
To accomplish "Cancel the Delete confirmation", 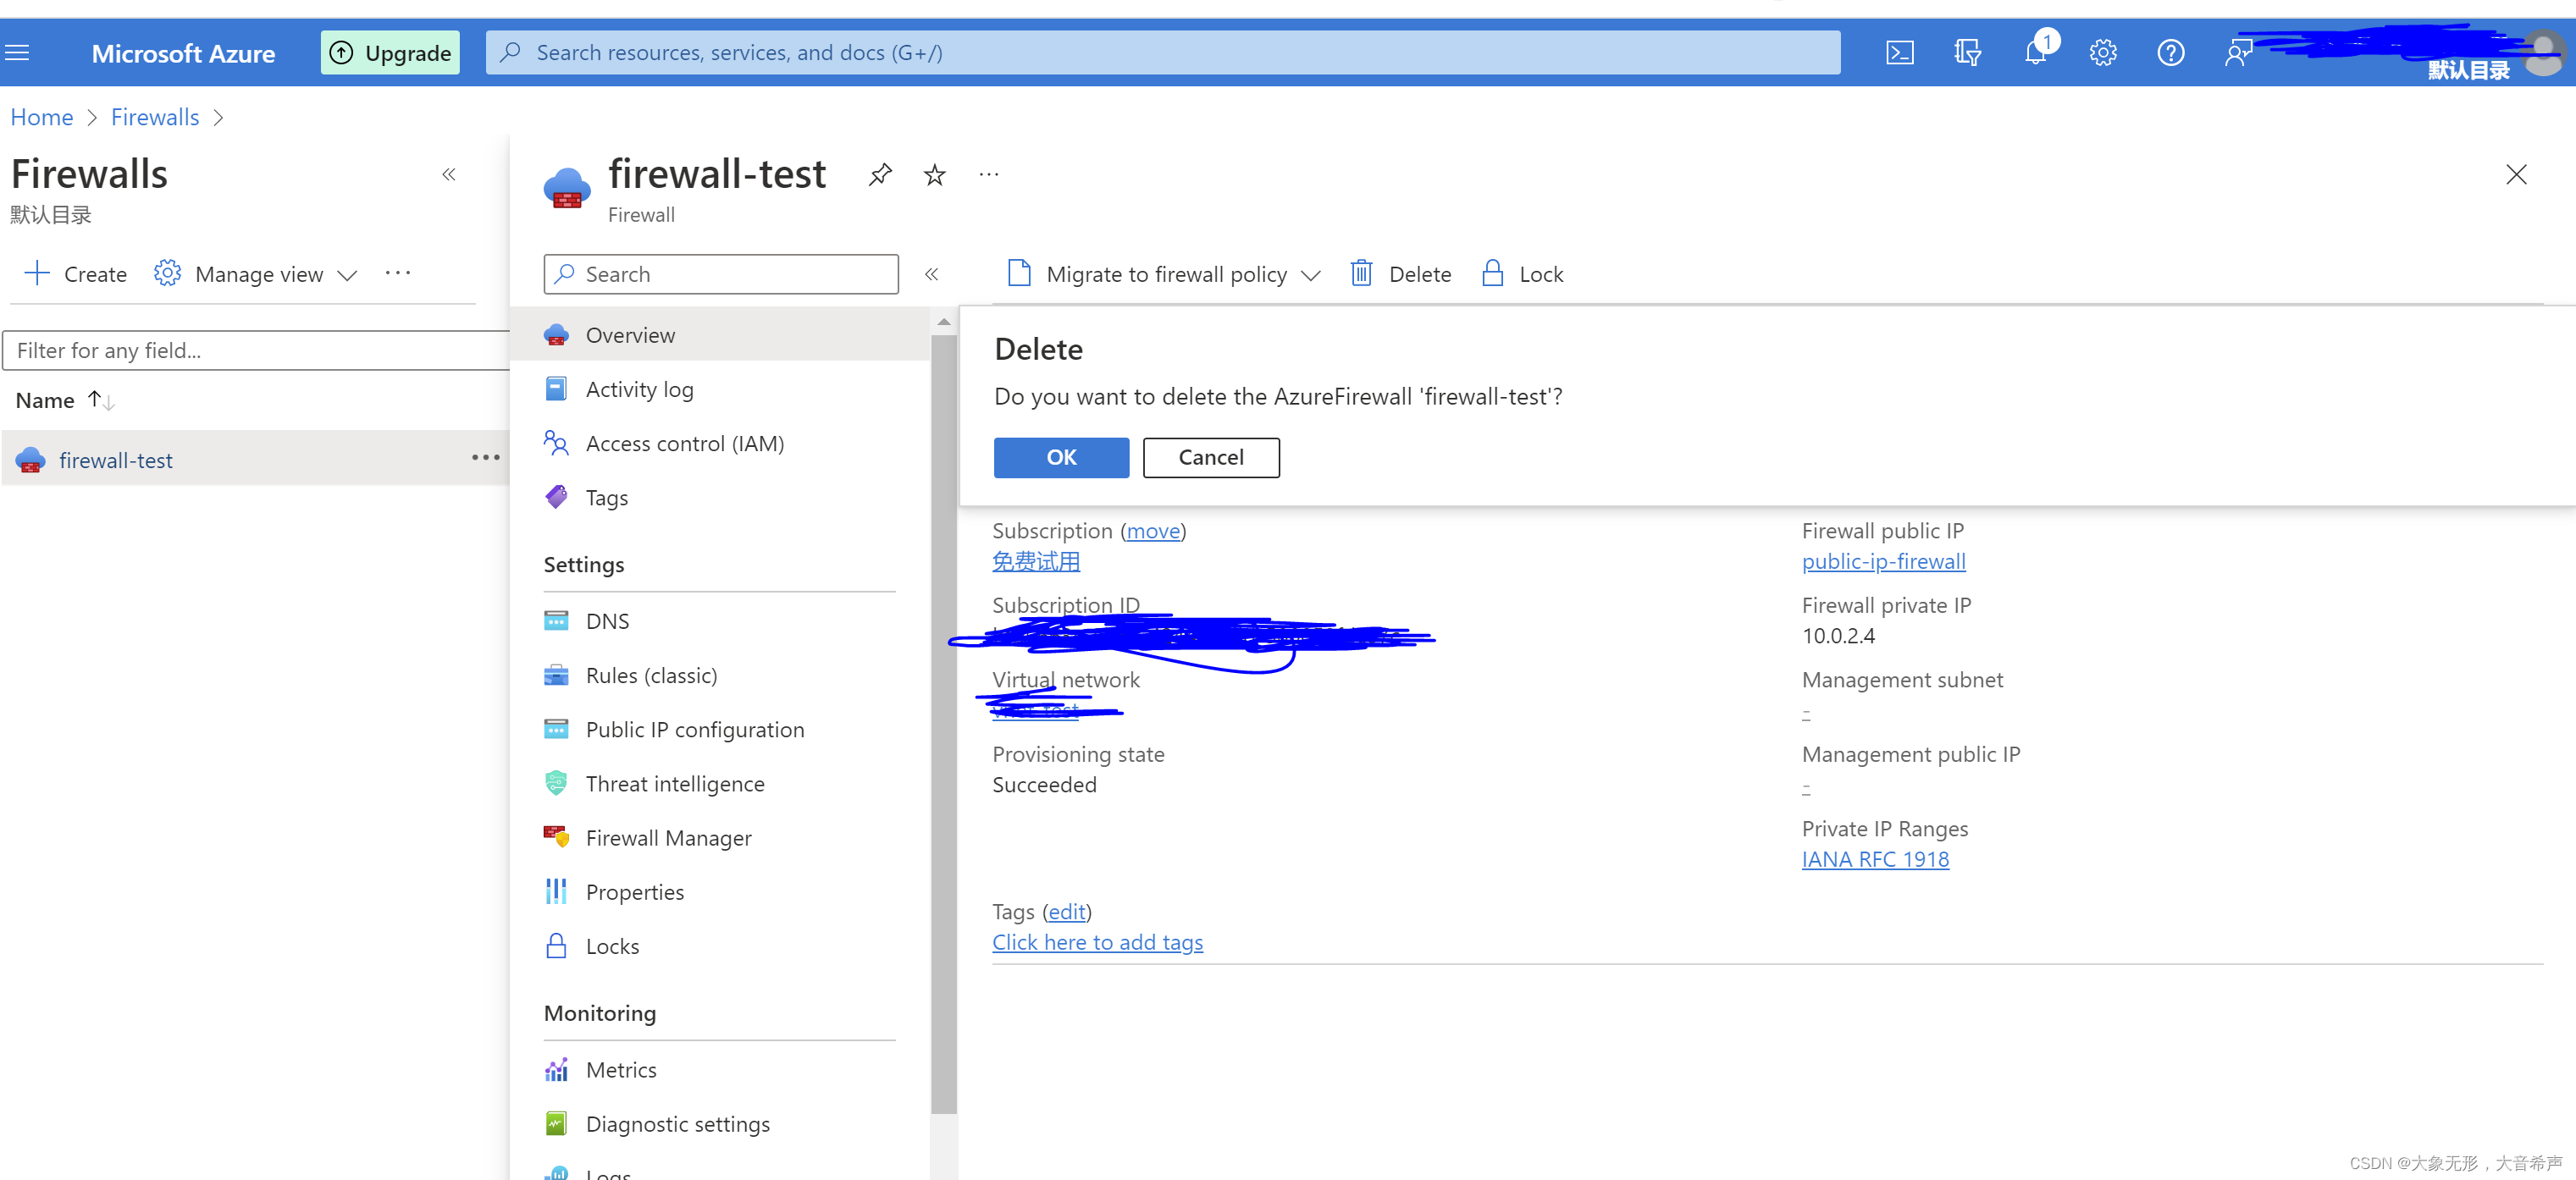I will [x=1211, y=457].
